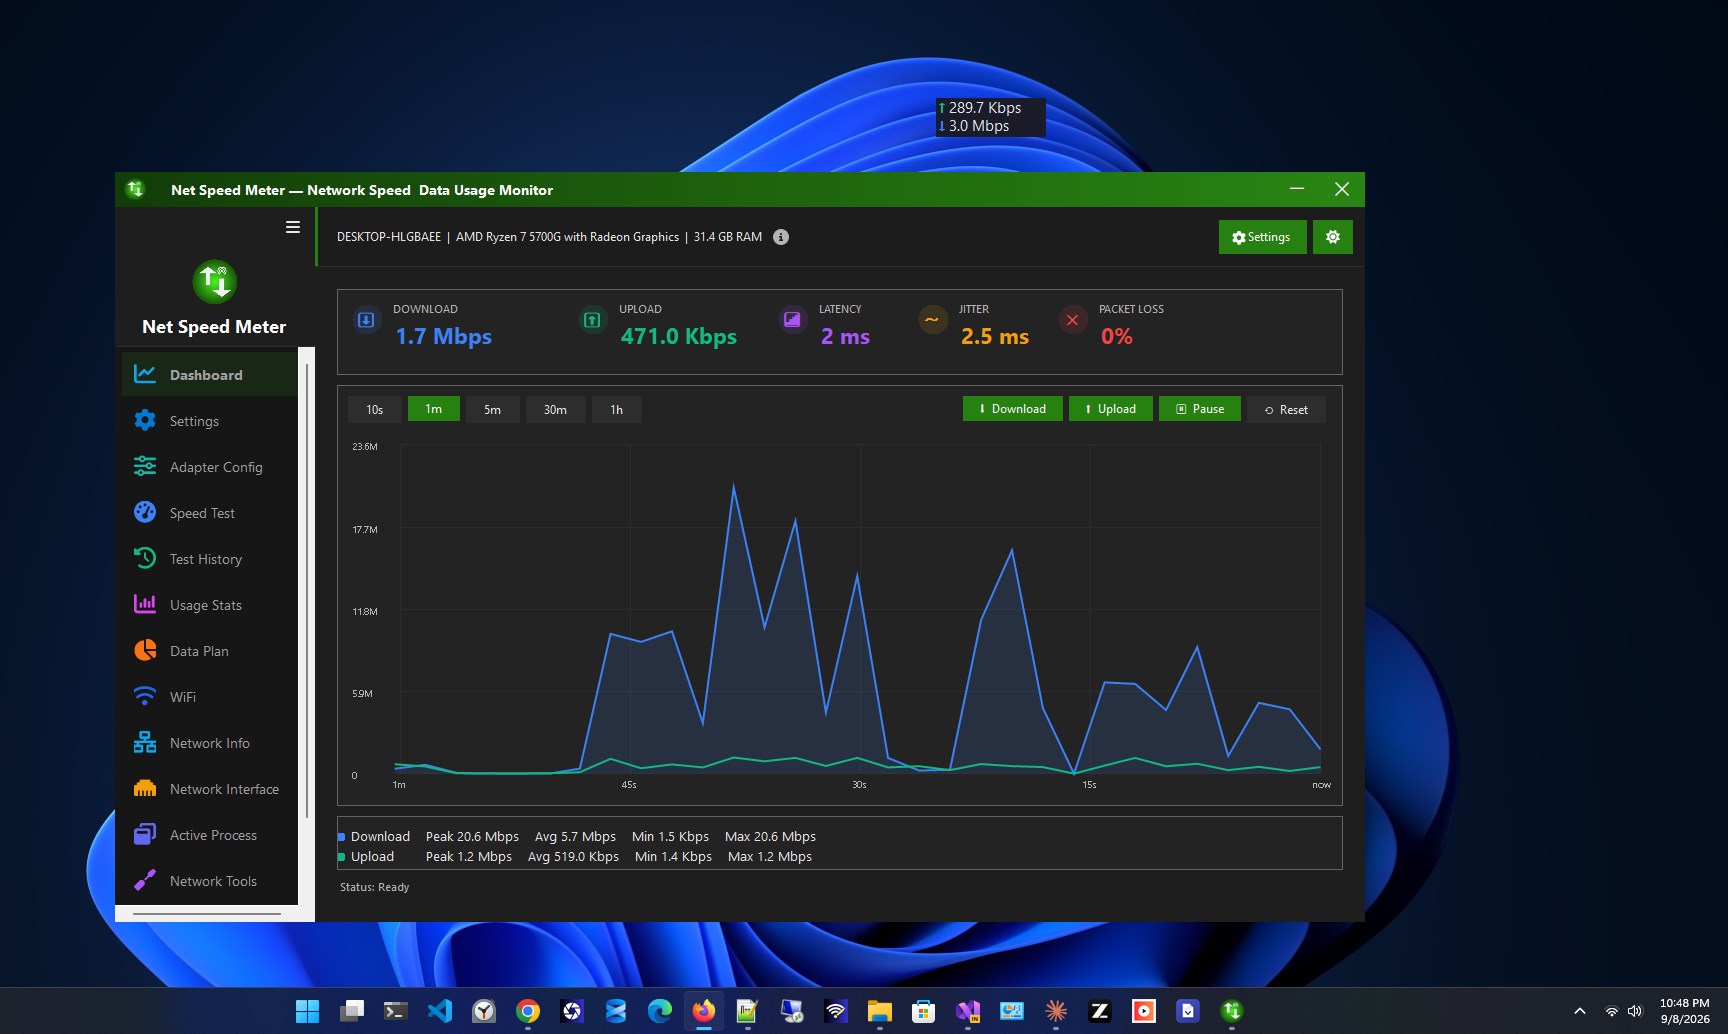Click the app icon in title bar

click(135, 189)
